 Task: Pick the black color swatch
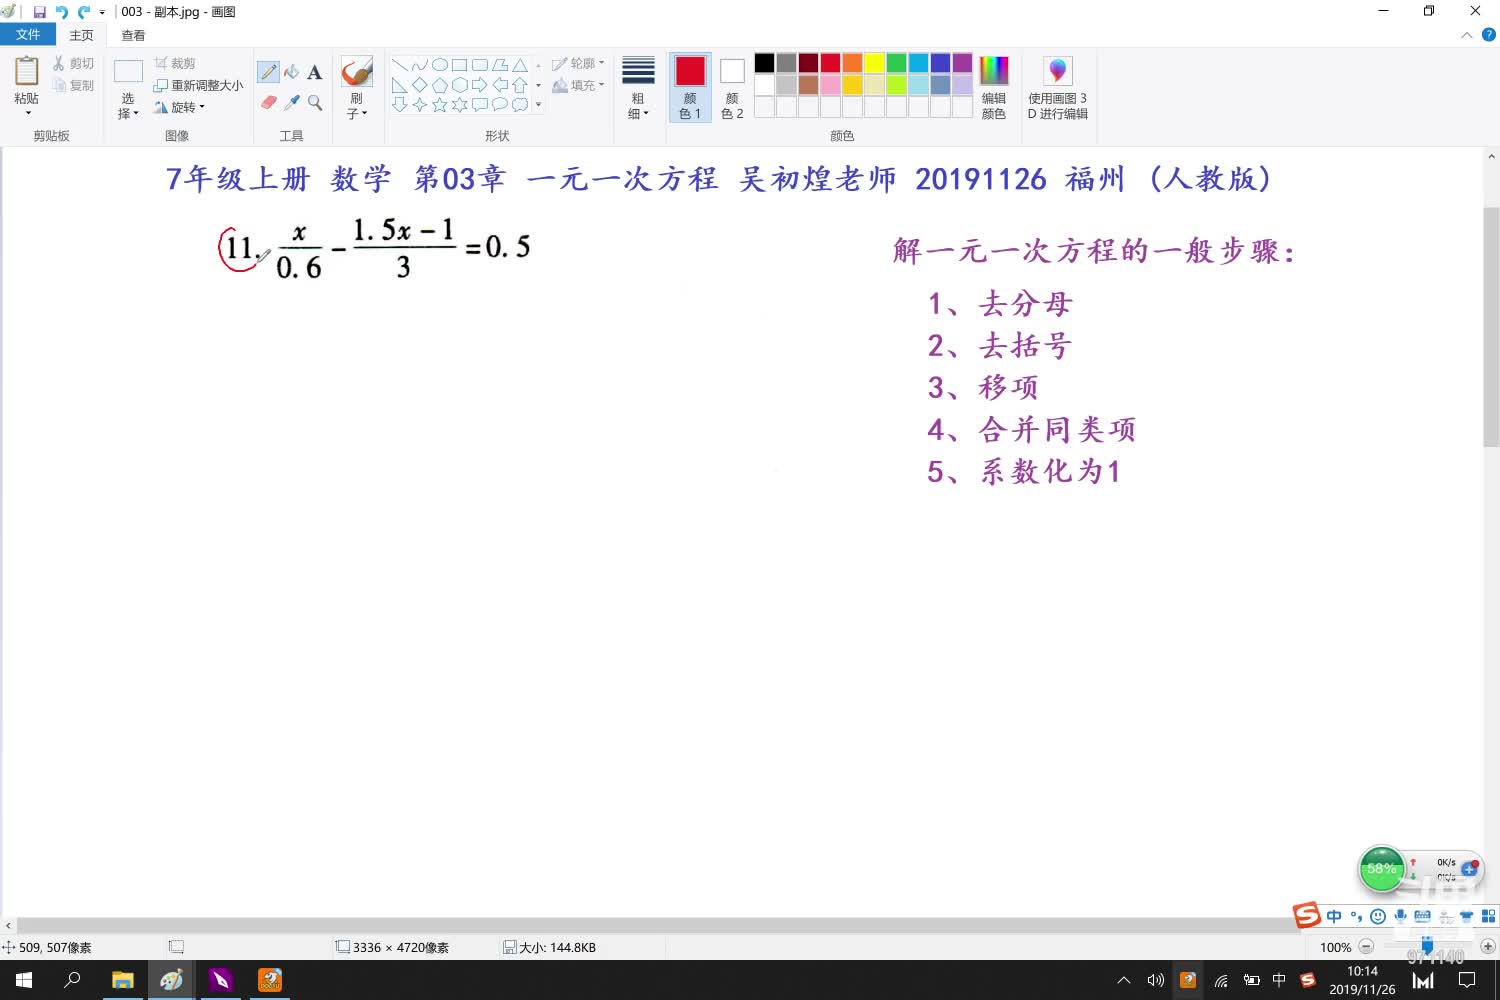(765, 63)
